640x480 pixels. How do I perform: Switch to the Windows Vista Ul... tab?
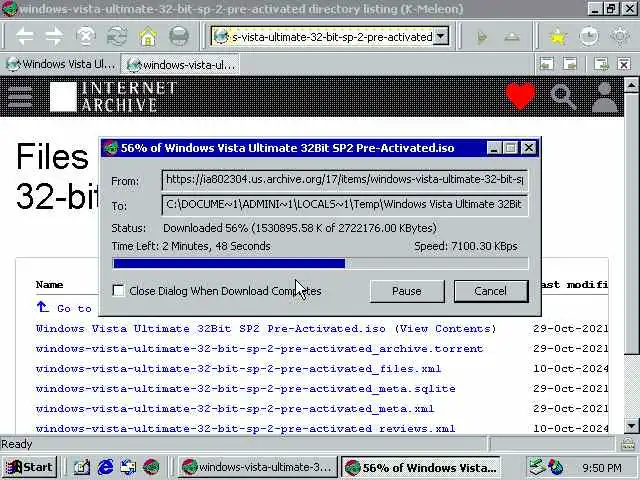61,64
